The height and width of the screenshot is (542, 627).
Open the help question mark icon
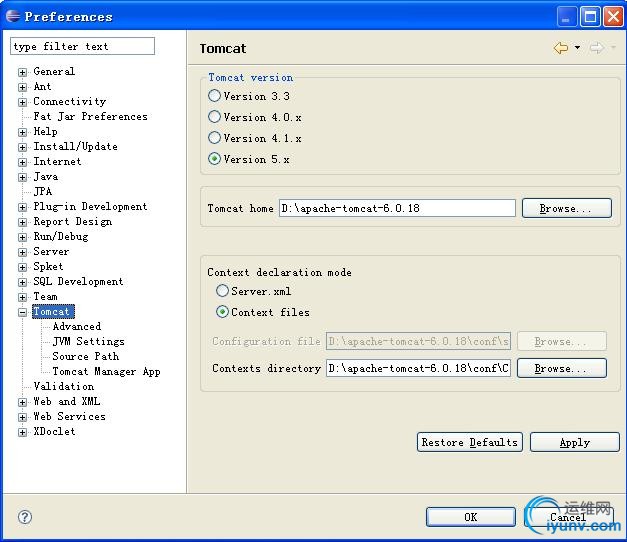[x=25, y=517]
